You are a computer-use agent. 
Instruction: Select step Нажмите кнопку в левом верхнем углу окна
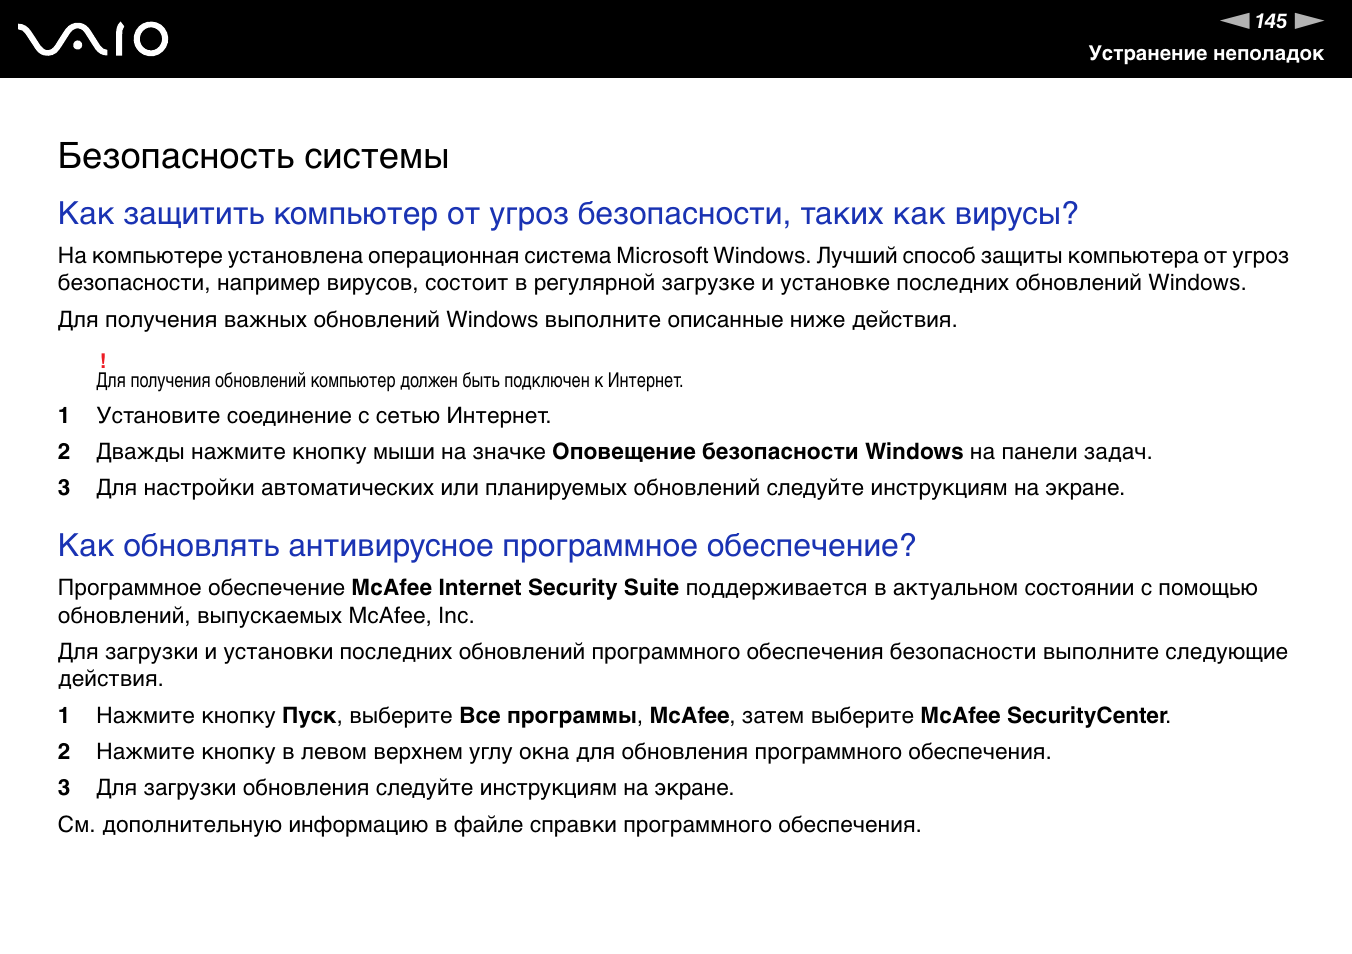pyautogui.click(x=573, y=752)
